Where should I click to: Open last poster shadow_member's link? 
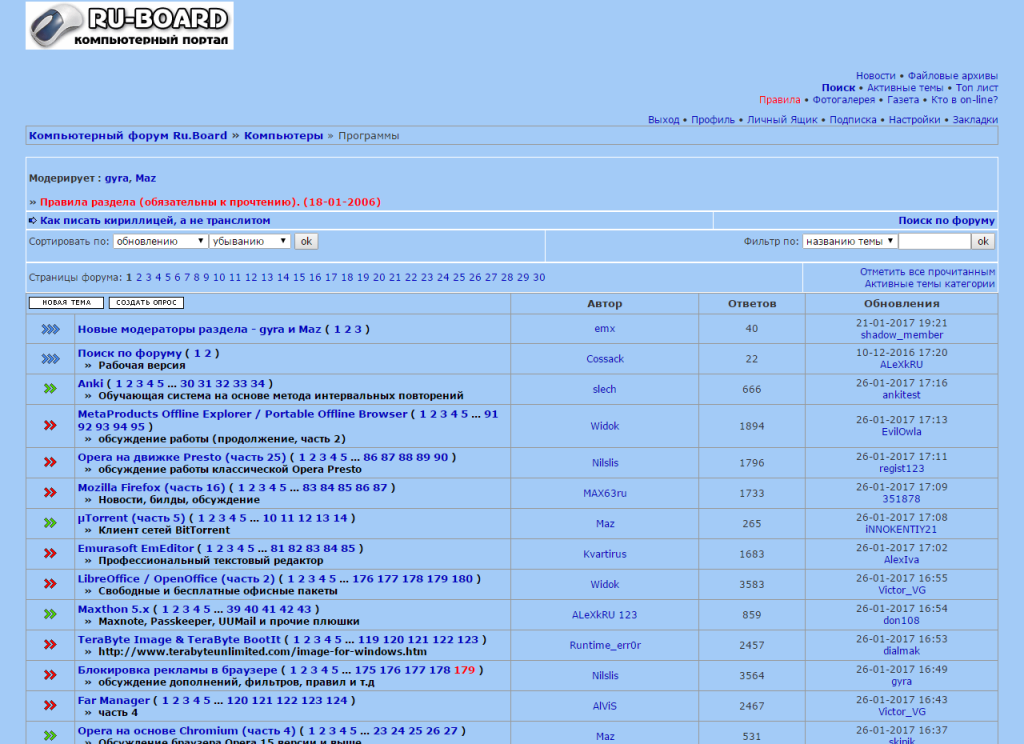pos(902,335)
